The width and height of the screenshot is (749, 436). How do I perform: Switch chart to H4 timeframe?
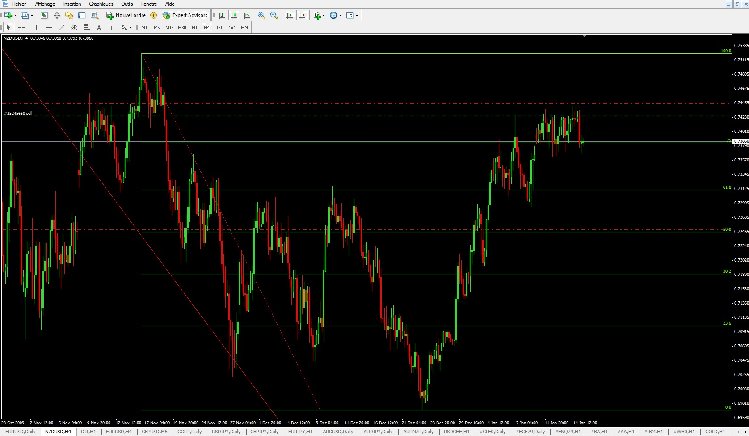point(206,28)
